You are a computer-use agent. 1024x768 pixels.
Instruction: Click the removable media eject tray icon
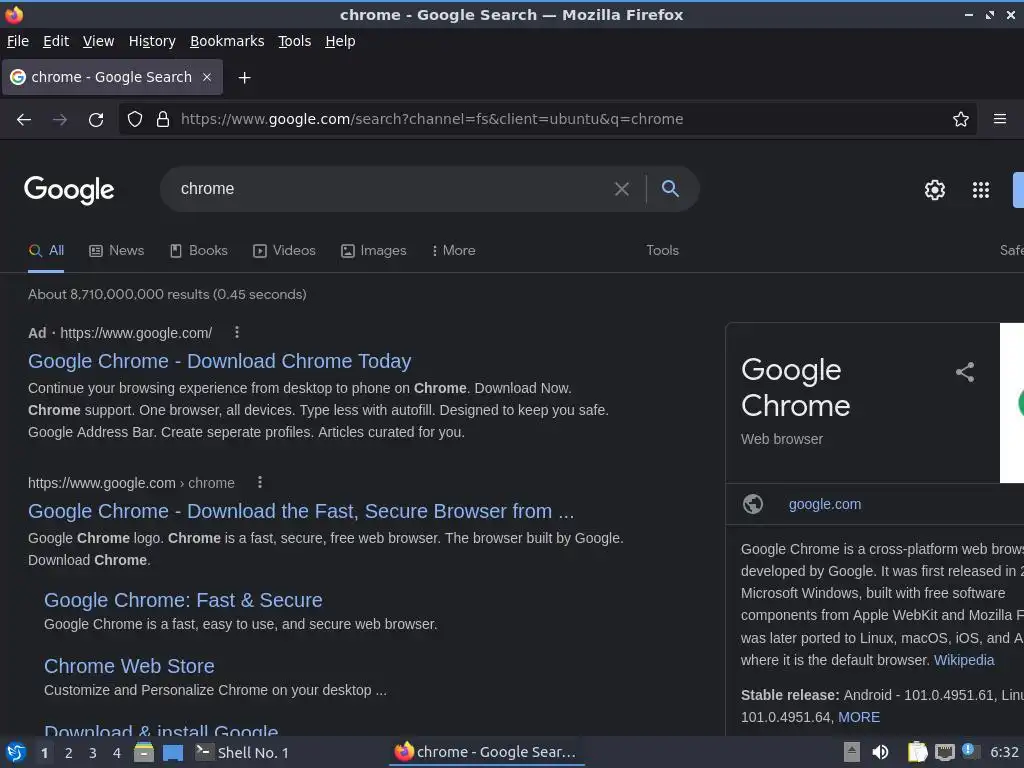[x=852, y=752]
